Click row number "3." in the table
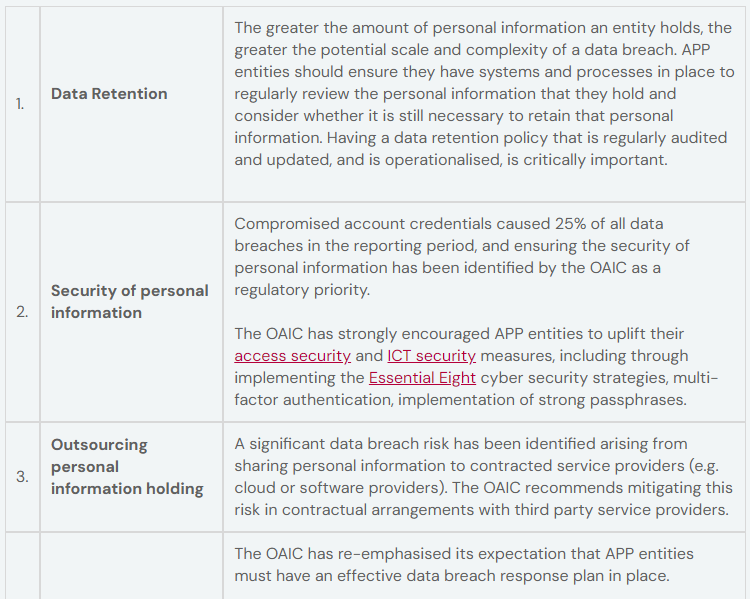This screenshot has height=599, width=750. click(21, 476)
